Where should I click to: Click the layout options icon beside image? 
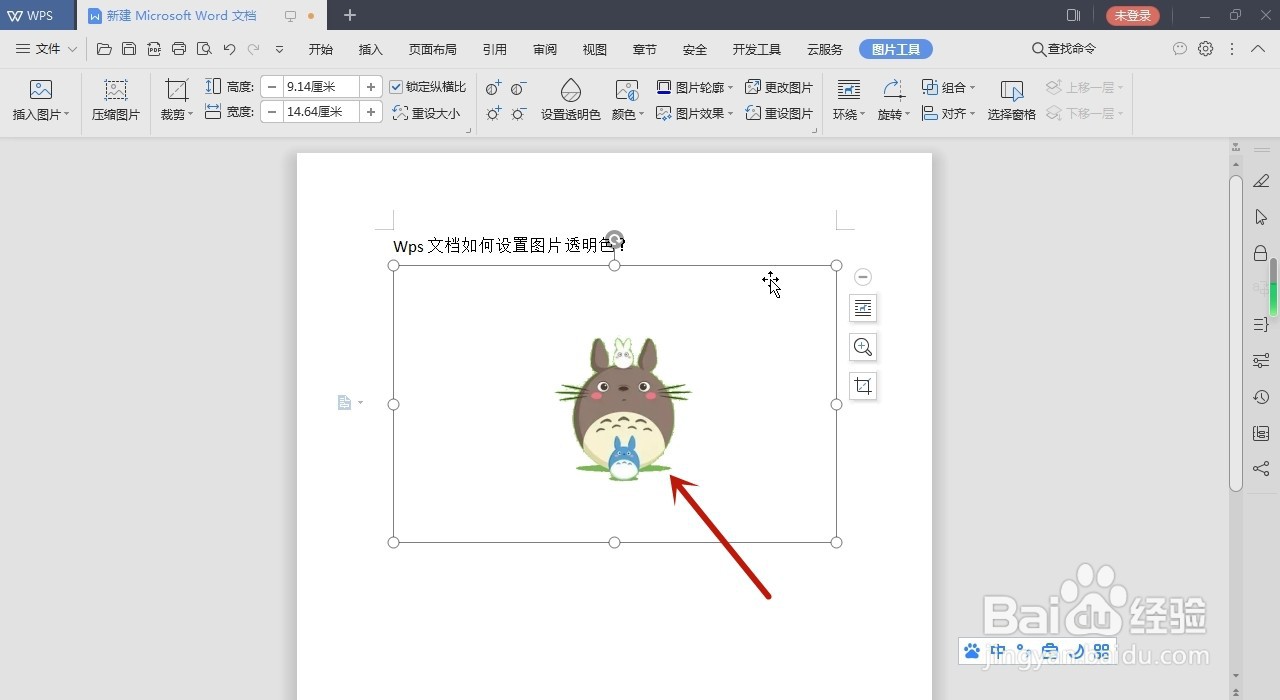tap(863, 308)
